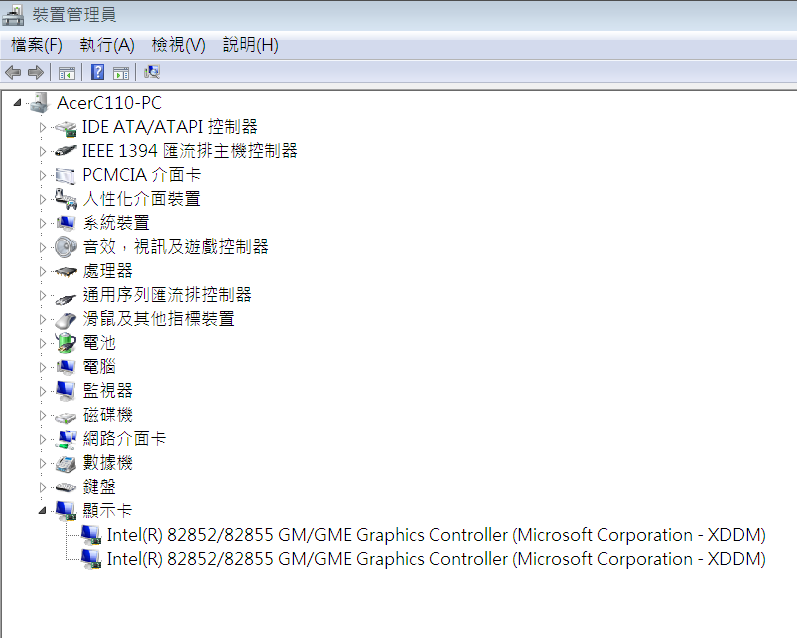Select the 磁碟機 label

(x=107, y=415)
